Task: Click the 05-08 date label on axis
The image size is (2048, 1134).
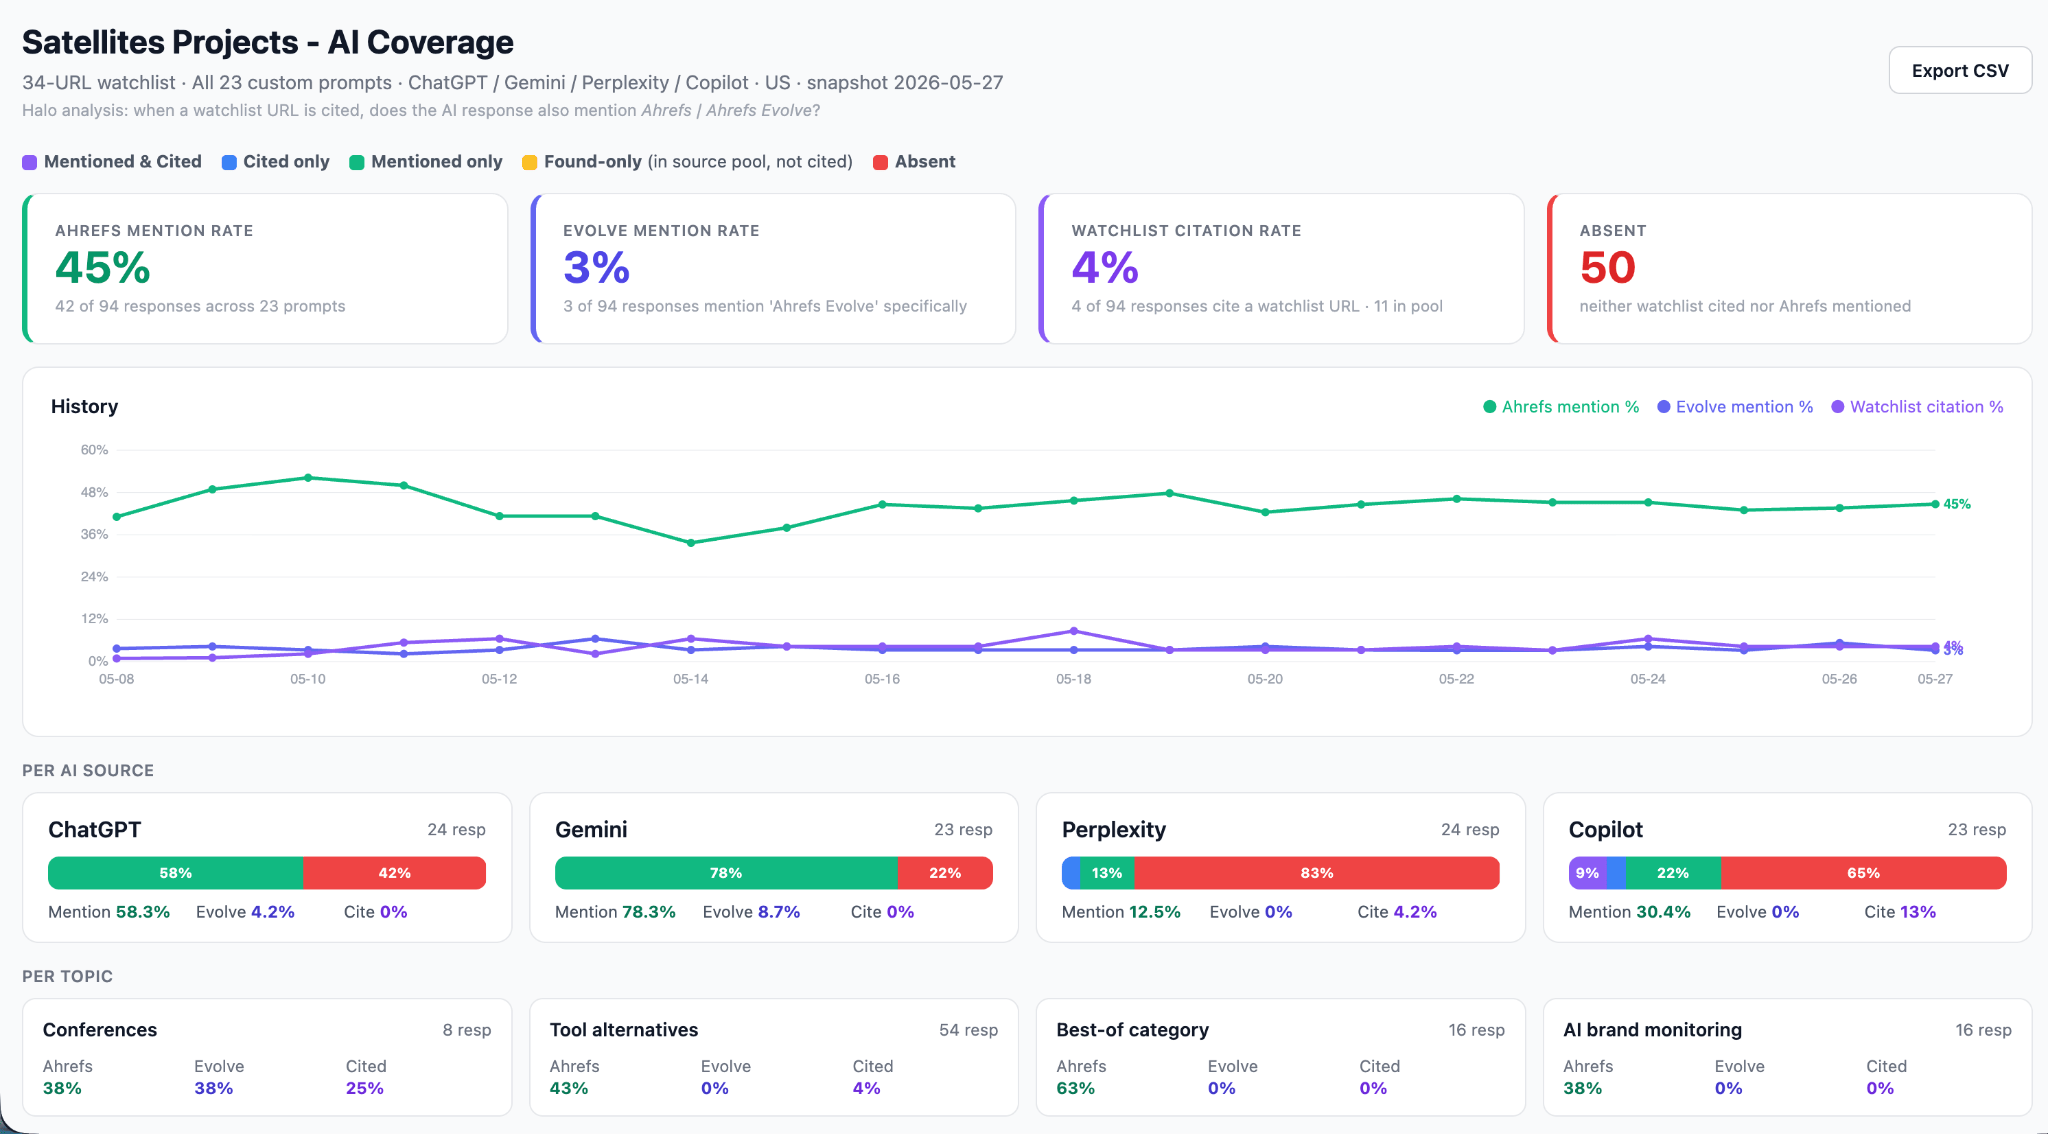Action: (116, 679)
